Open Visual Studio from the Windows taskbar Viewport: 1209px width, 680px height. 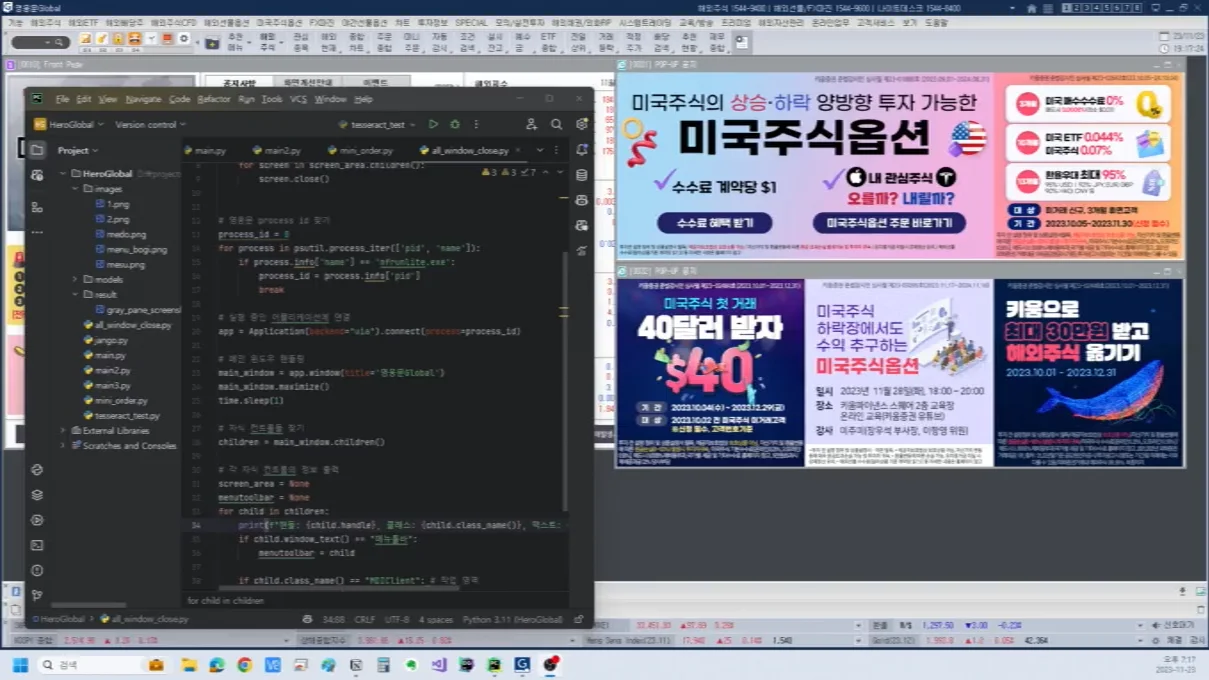click(x=437, y=664)
